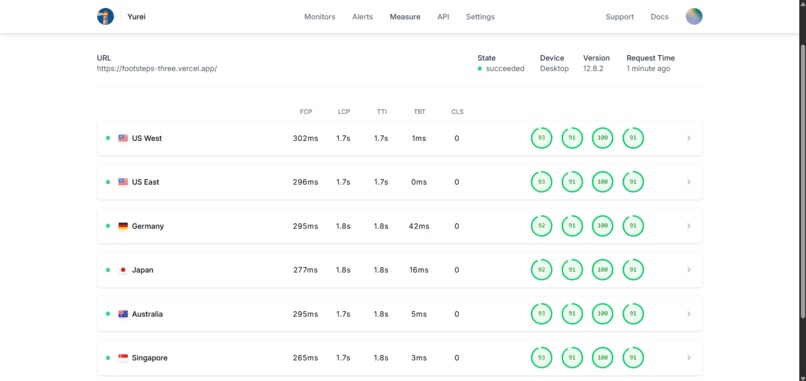Expand the Singapore result row chevron
The height and width of the screenshot is (381, 806).
pos(689,358)
